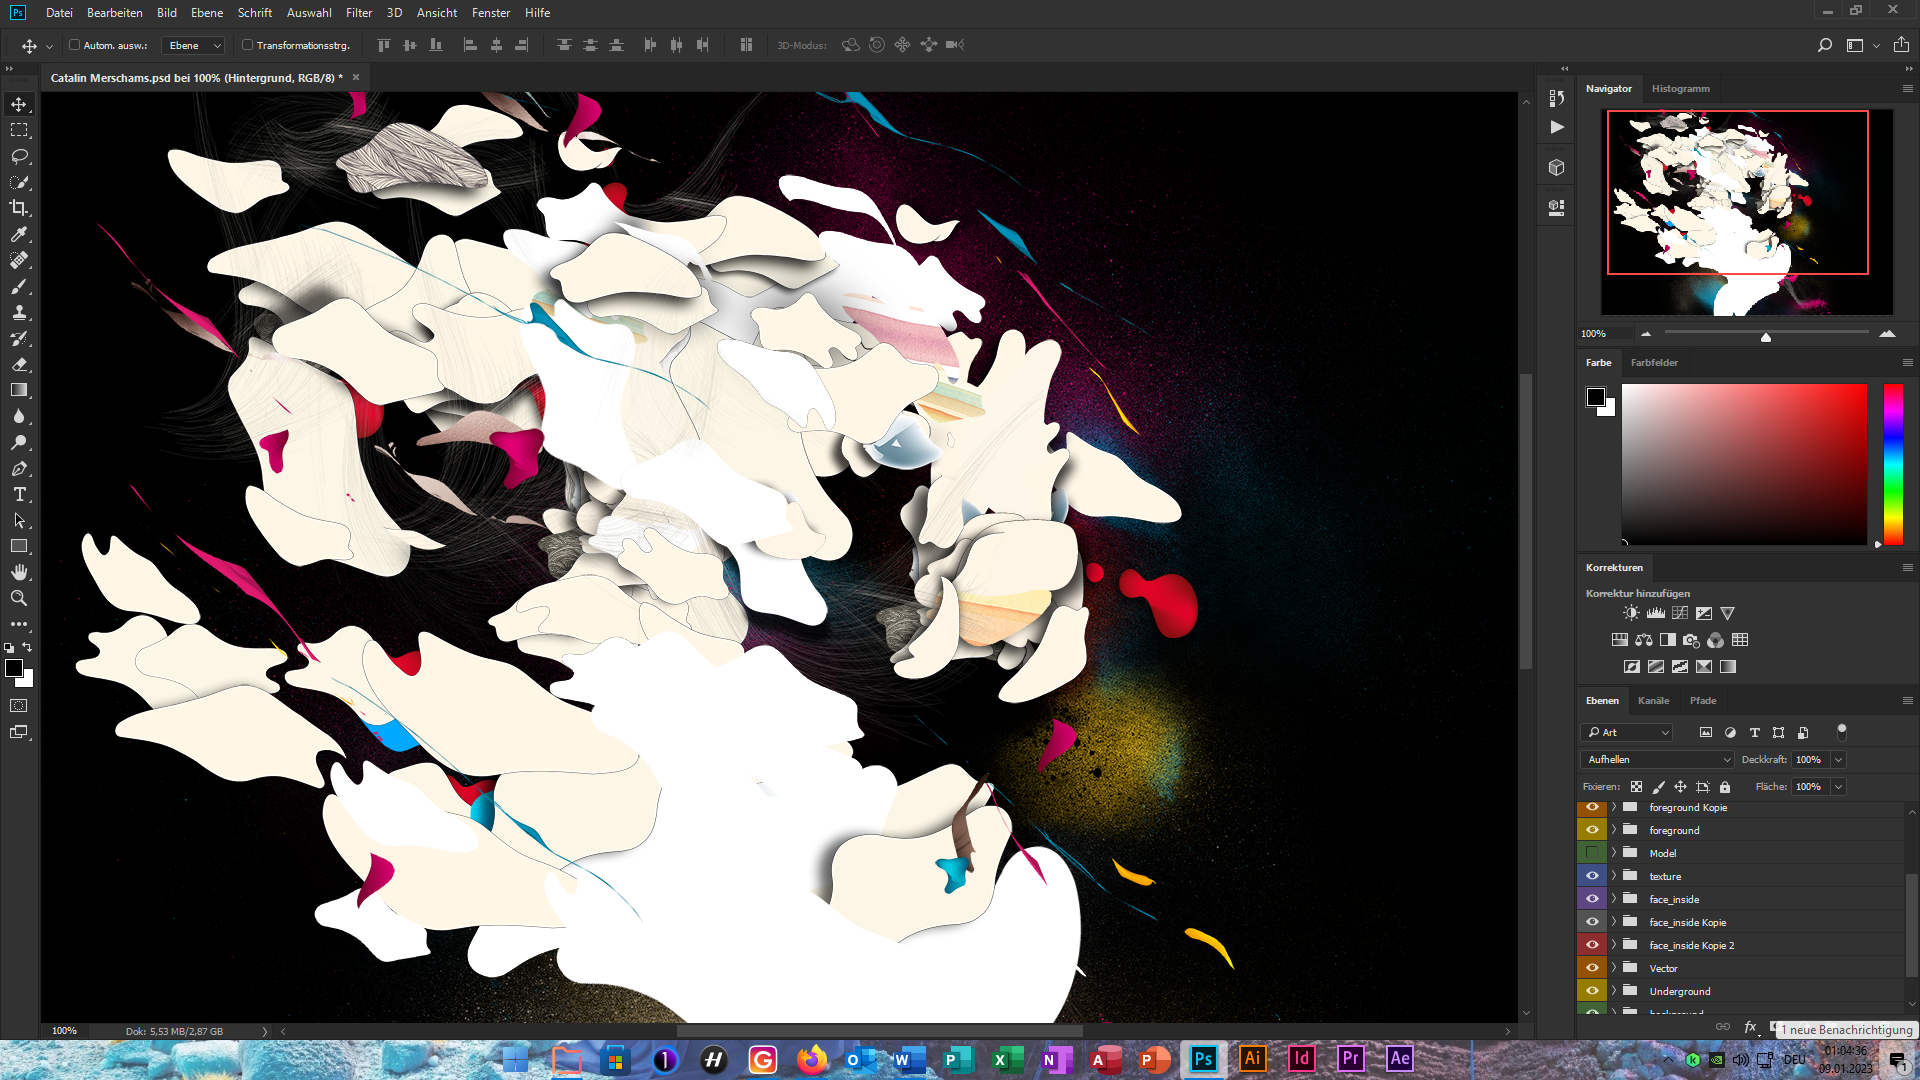Open the Filter menu

(358, 13)
